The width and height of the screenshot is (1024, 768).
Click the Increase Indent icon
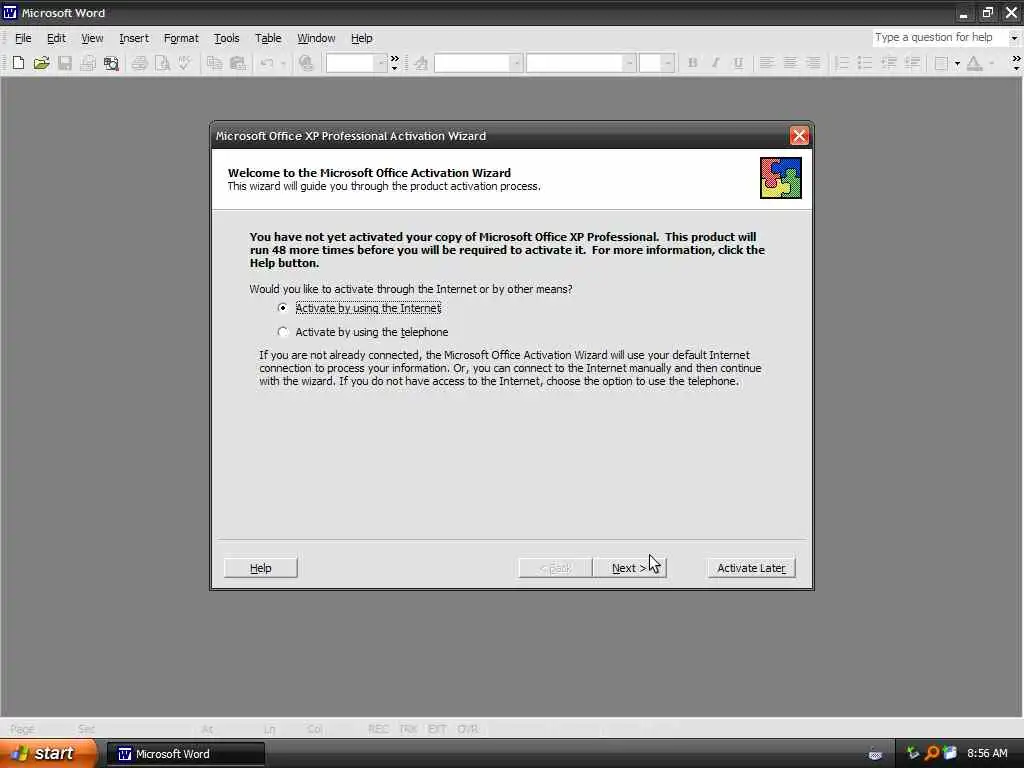click(912, 63)
